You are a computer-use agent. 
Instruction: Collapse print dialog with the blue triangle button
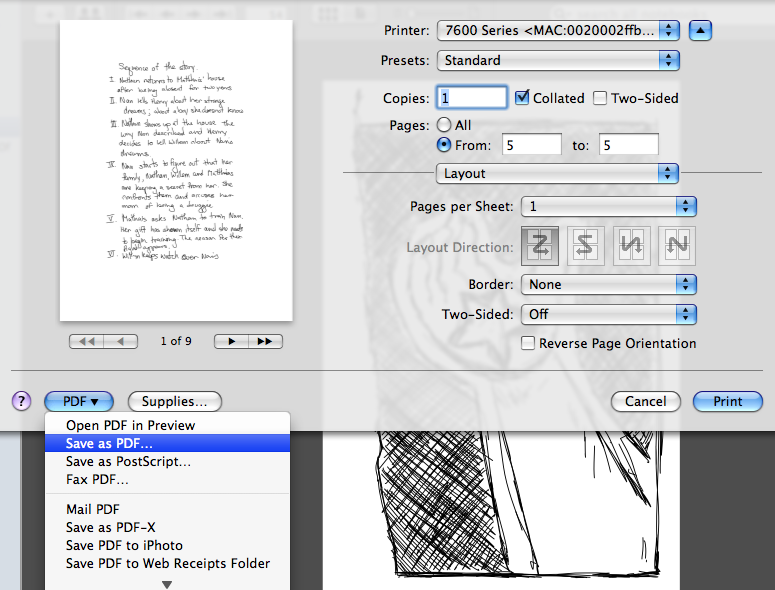(x=702, y=30)
